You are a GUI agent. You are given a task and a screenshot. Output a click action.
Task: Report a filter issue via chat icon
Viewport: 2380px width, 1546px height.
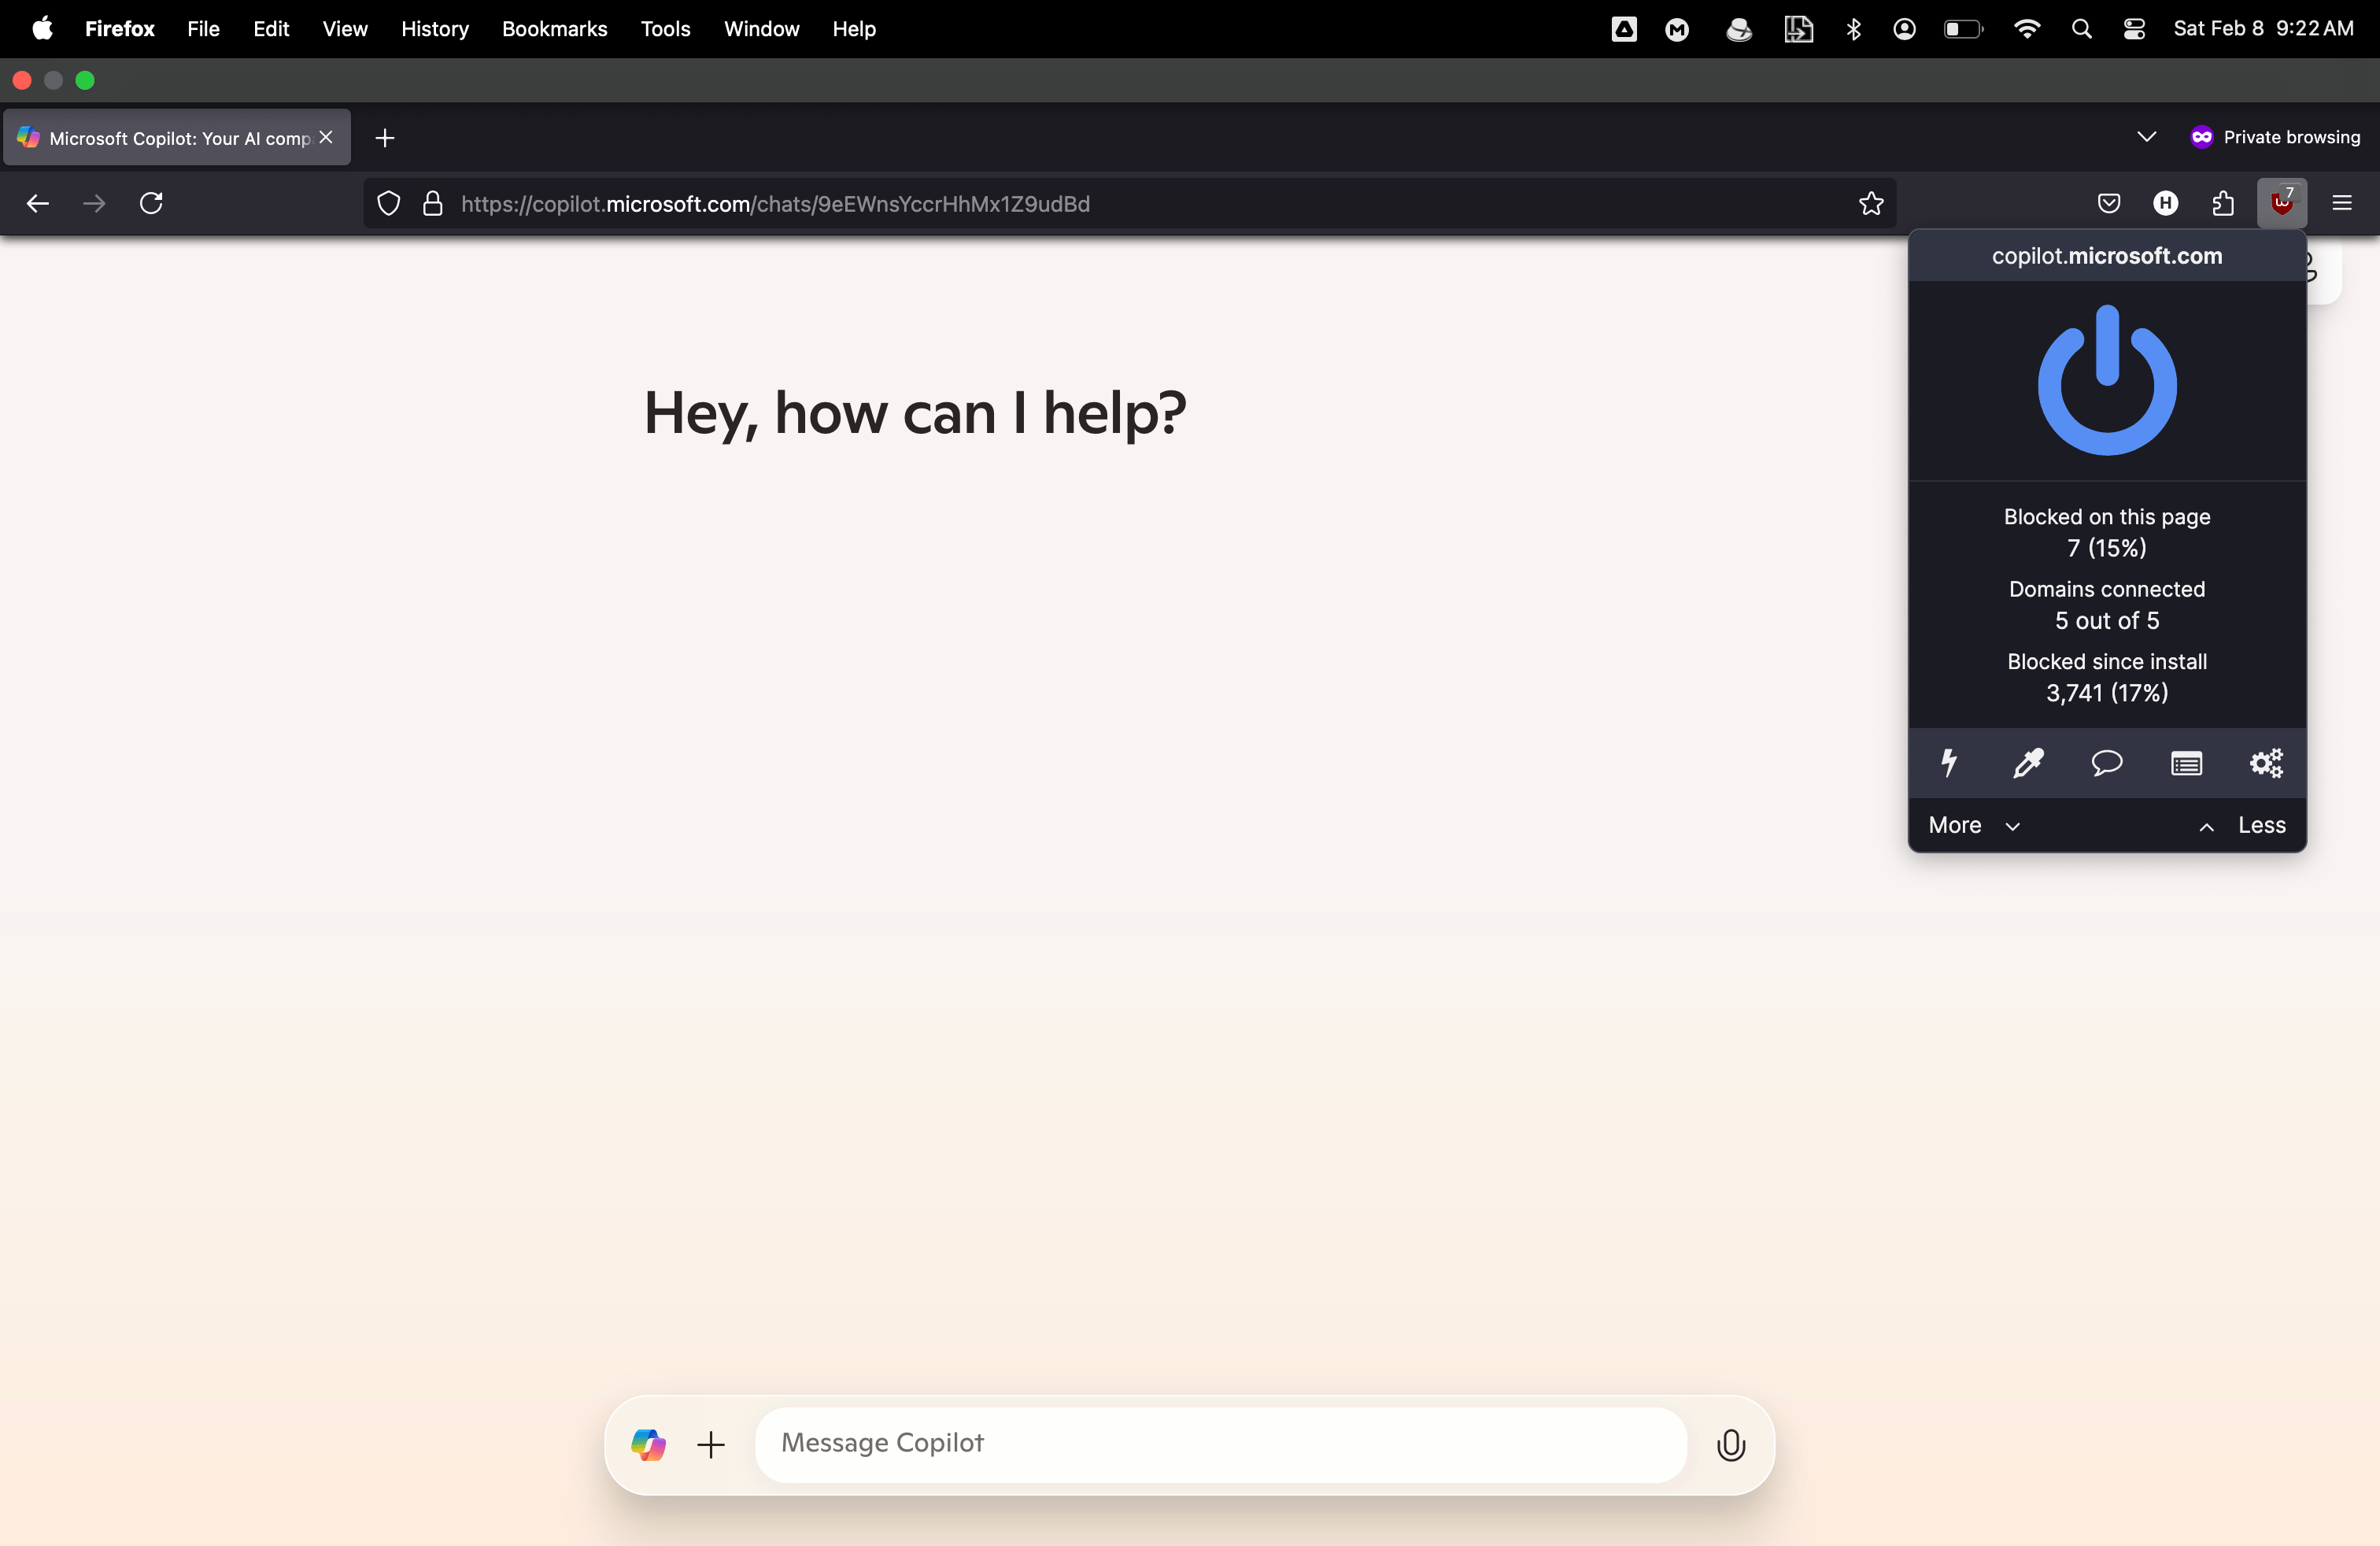pyautogui.click(x=2106, y=763)
